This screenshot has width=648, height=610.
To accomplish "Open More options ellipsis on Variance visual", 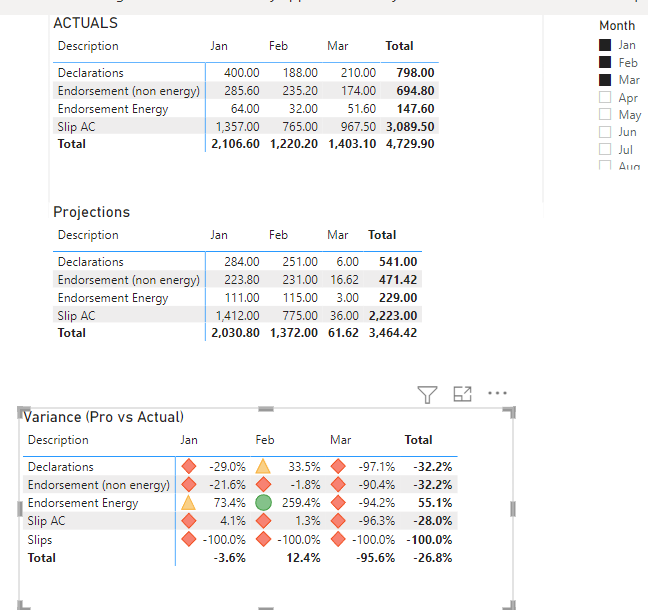I will [x=497, y=393].
